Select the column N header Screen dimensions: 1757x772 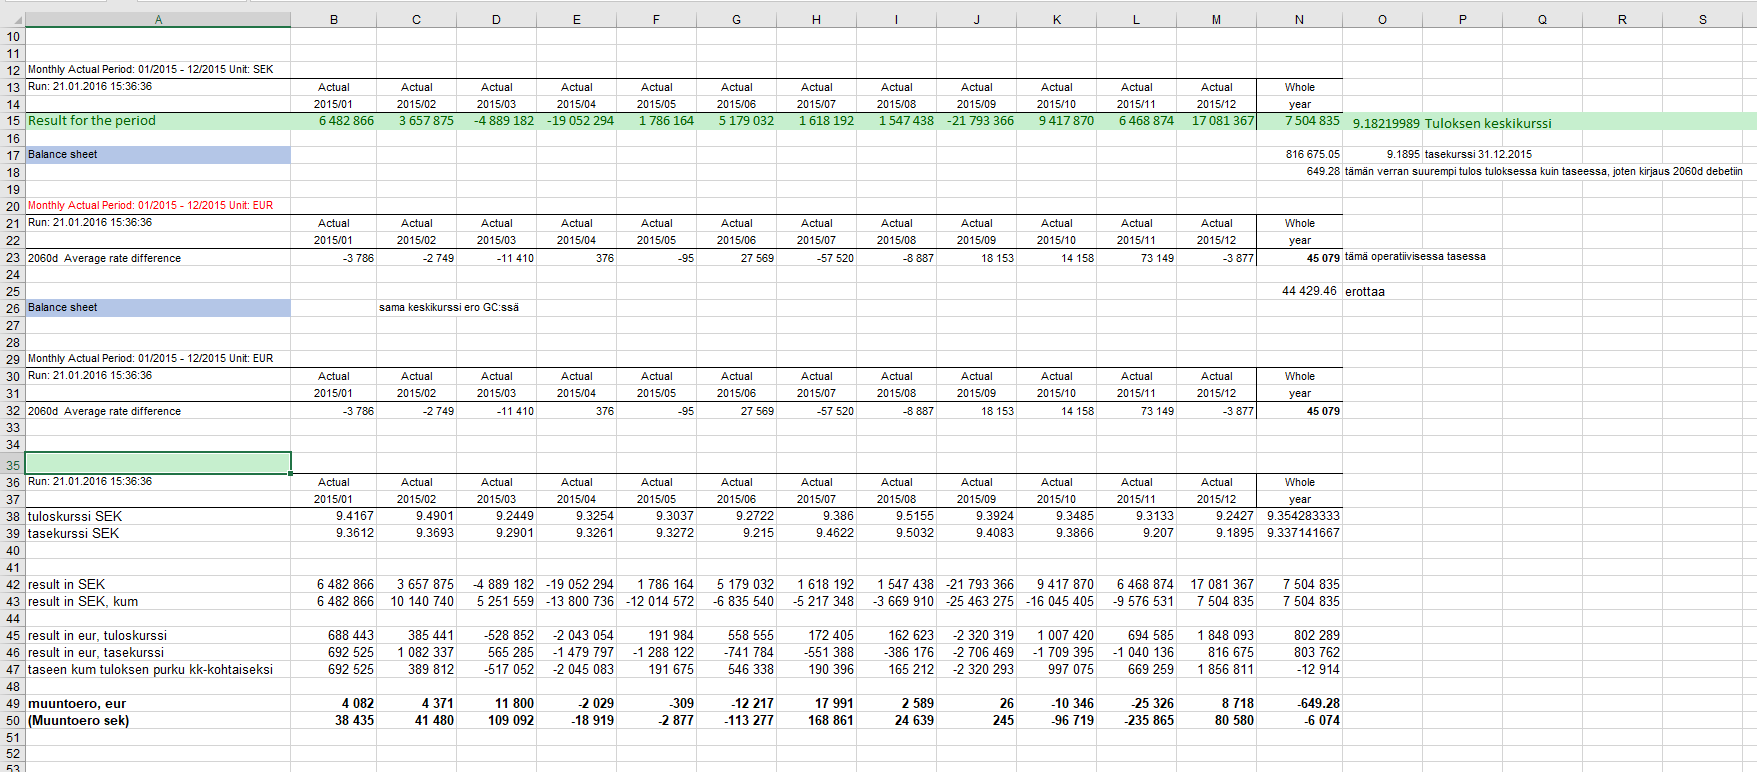pyautogui.click(x=1299, y=20)
